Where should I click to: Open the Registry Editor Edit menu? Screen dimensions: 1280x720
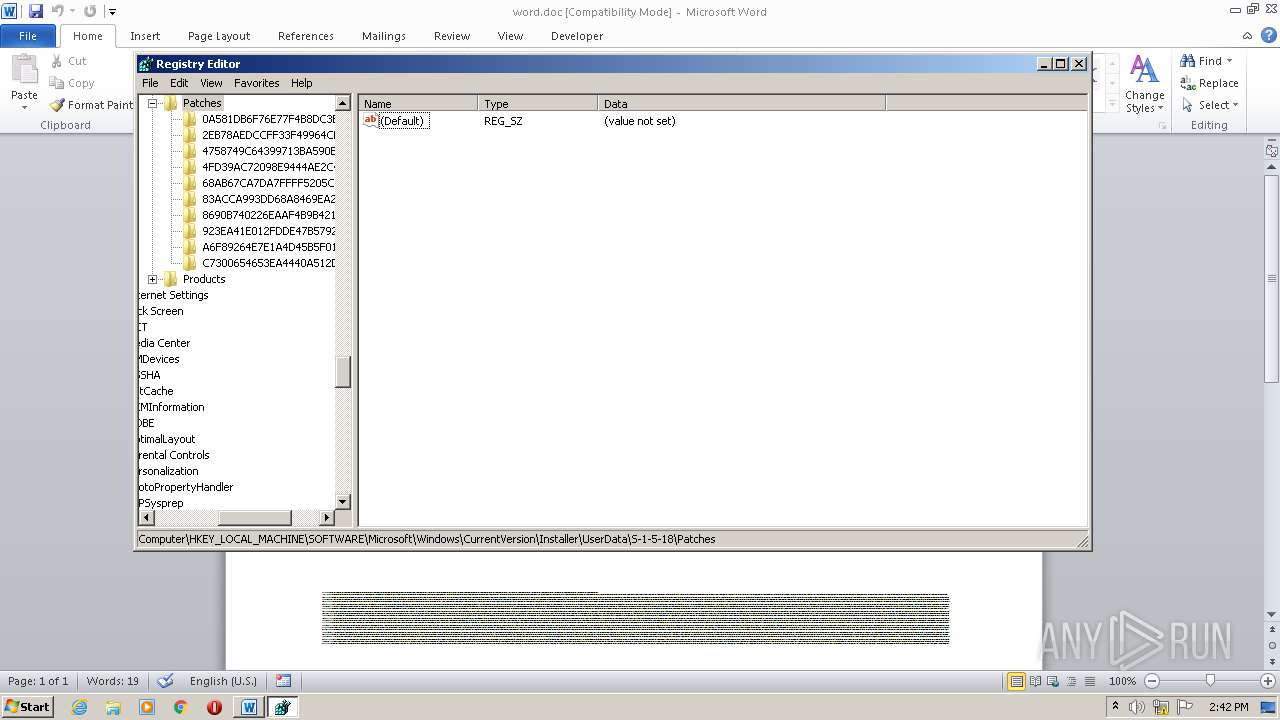coord(179,83)
